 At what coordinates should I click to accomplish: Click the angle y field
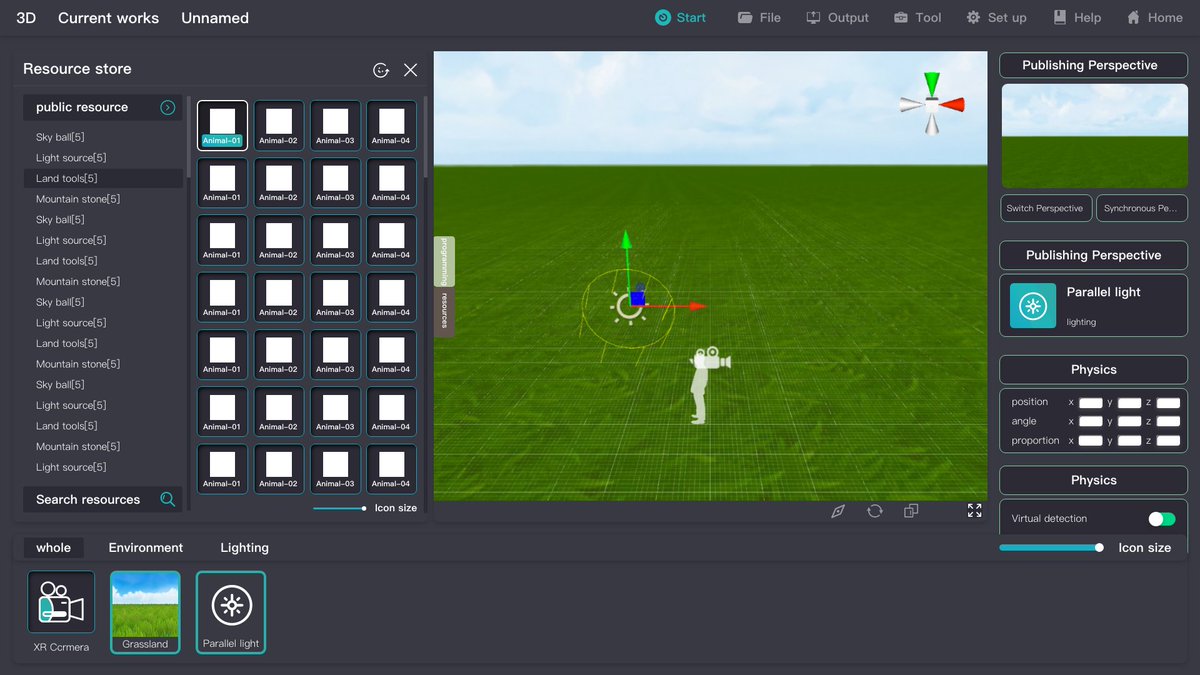click(x=1130, y=422)
